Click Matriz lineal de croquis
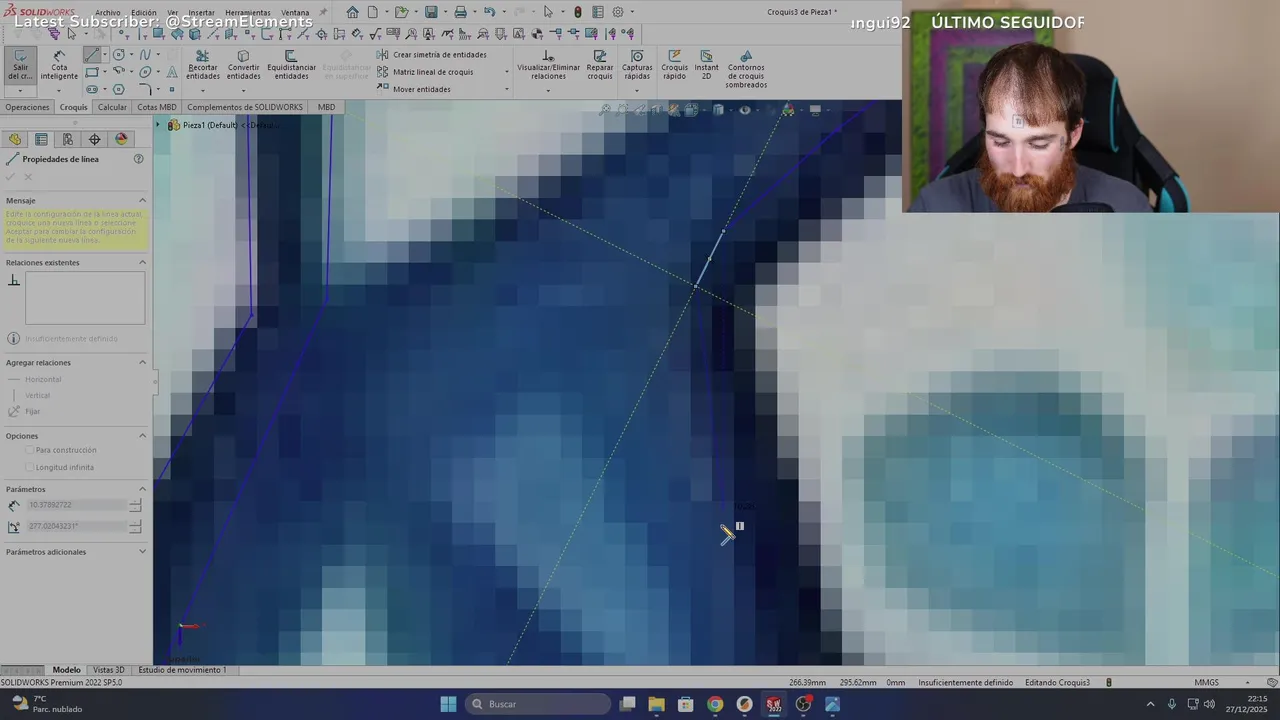The image size is (1280, 720). coord(426,72)
